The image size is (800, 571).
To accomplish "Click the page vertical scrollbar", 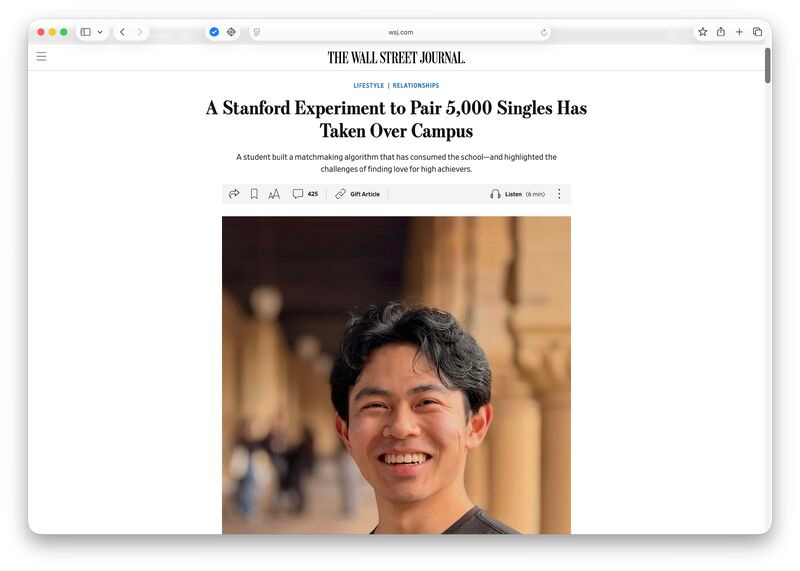I will click(767, 65).
